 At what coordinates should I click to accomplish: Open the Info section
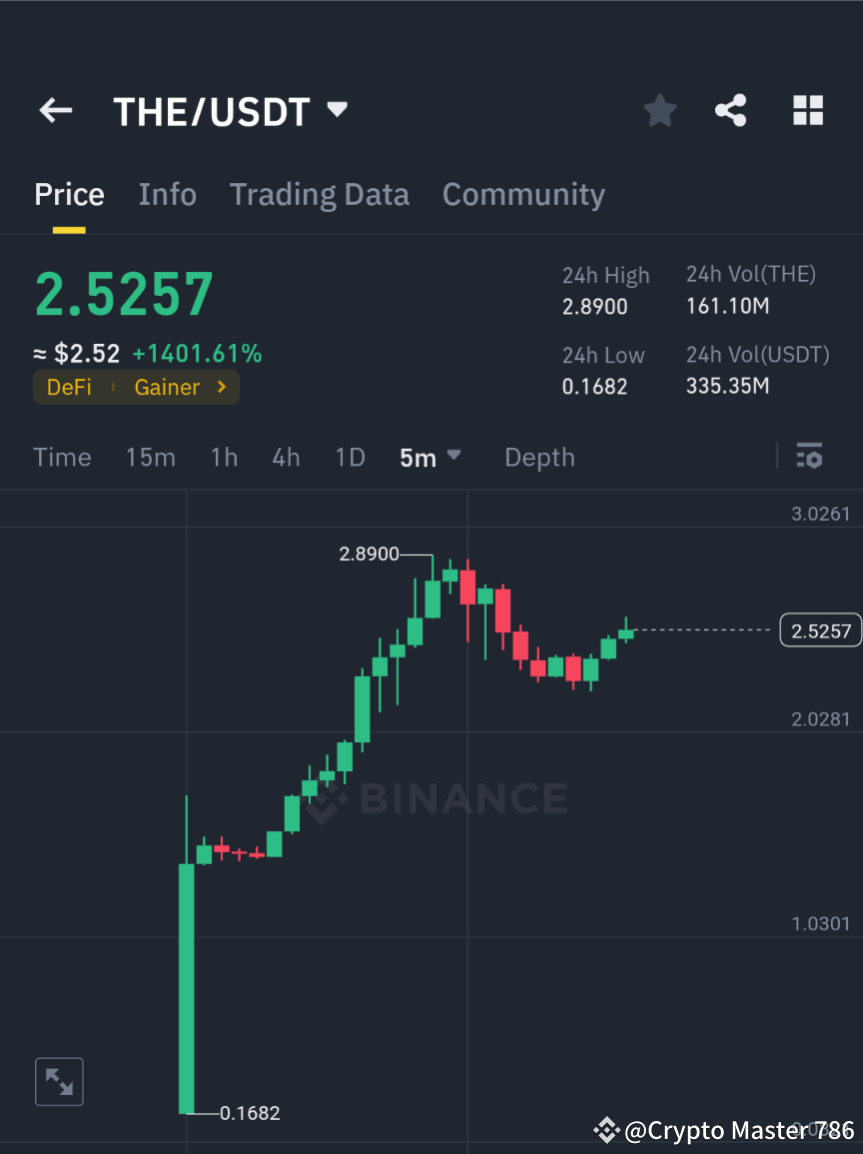[x=167, y=194]
